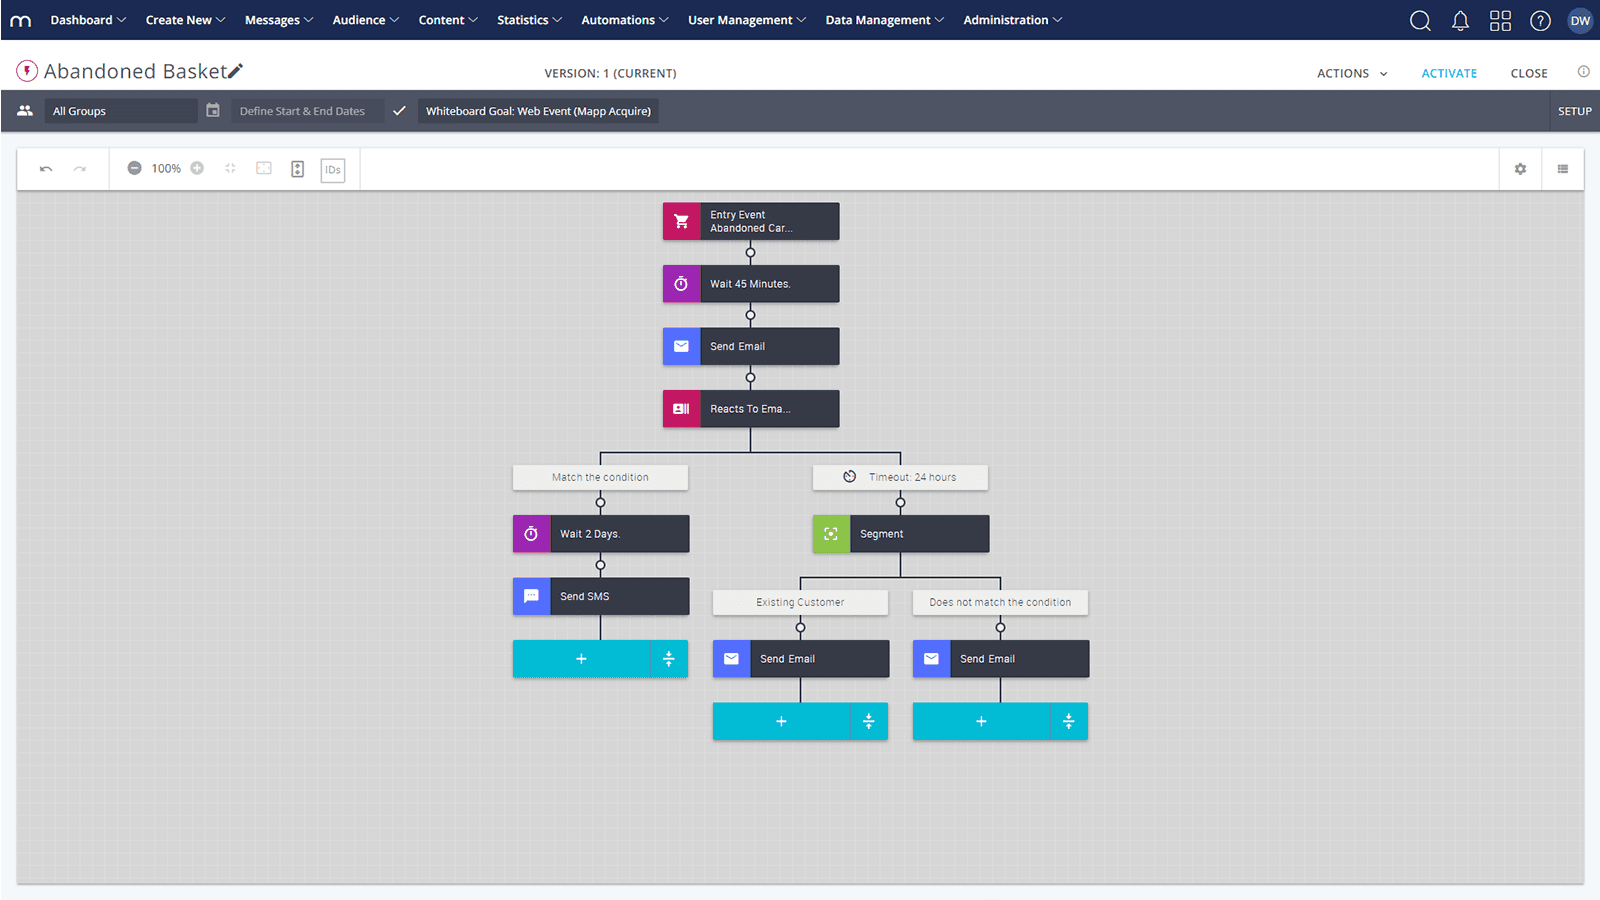Open whiteboard settings via the gear icon
This screenshot has height=900, width=1600.
tap(1519, 169)
